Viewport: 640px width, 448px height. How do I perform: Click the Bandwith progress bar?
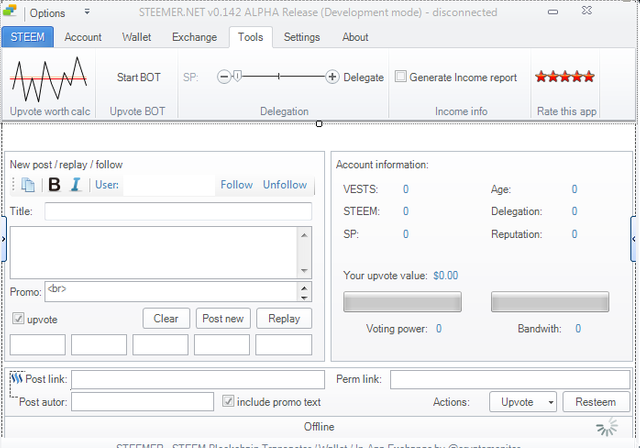click(x=550, y=302)
